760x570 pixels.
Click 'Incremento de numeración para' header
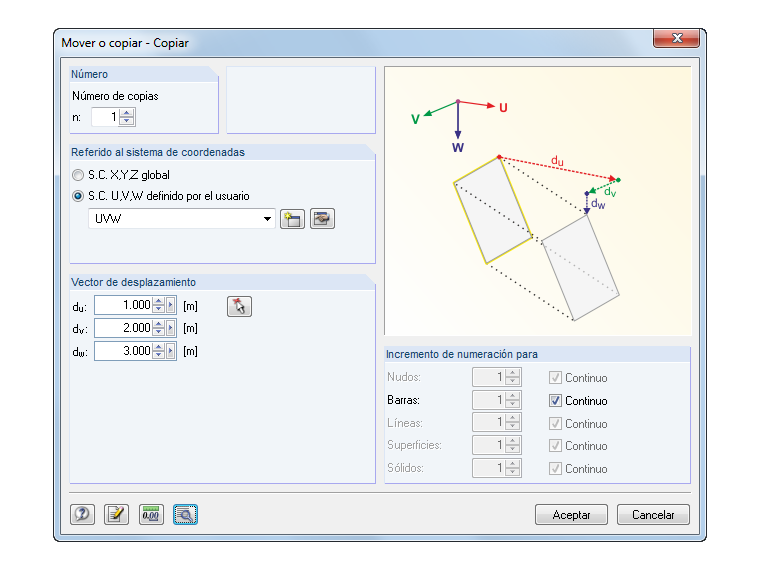462,354
